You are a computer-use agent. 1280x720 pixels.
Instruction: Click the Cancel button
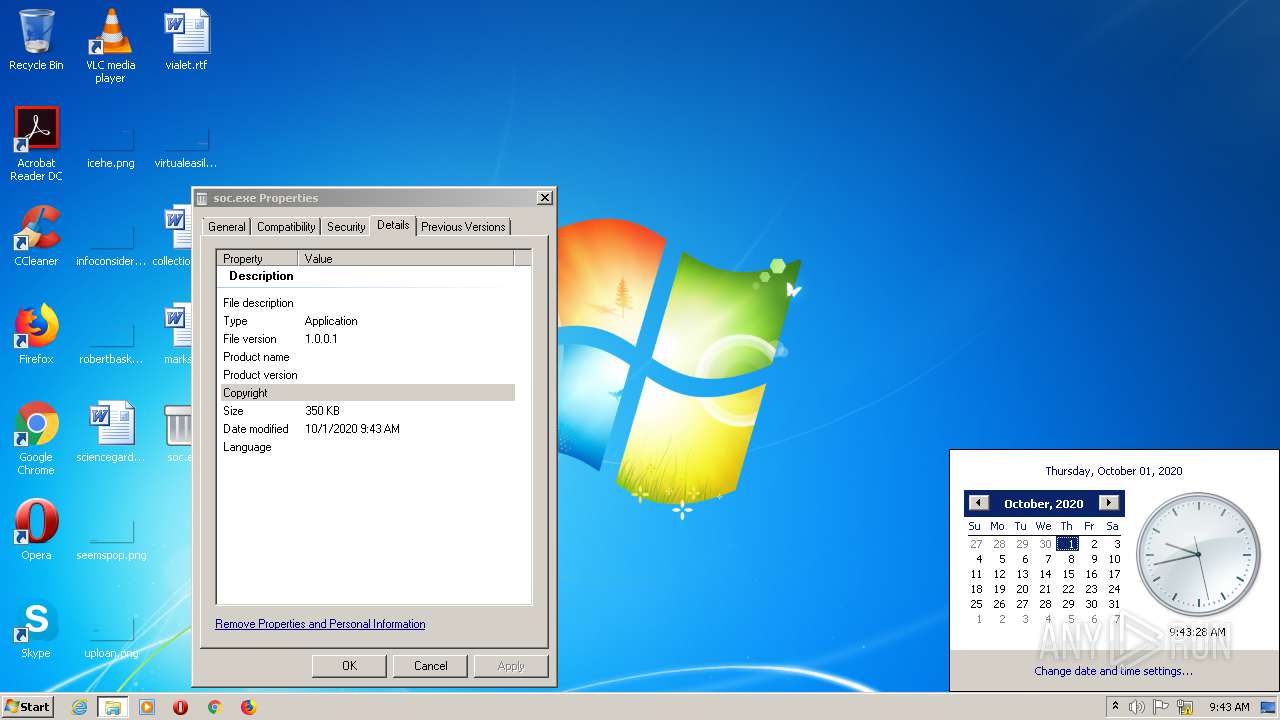[x=431, y=666]
